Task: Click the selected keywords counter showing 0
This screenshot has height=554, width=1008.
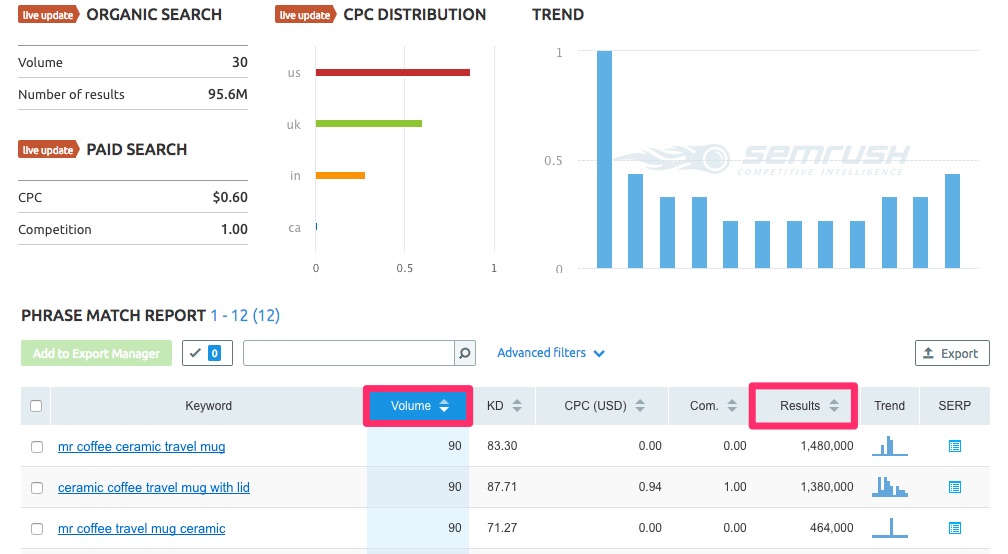Action: coord(207,353)
